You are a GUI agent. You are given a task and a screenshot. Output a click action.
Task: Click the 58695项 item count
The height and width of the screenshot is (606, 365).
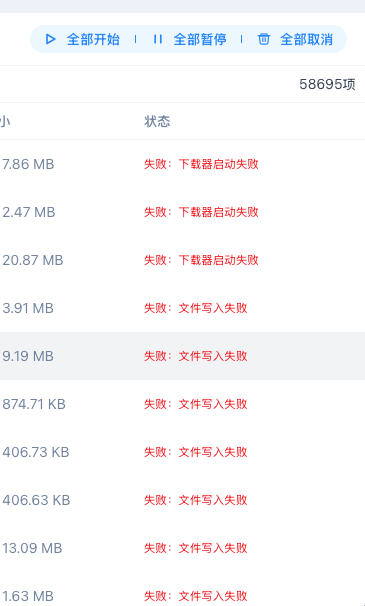pos(327,84)
